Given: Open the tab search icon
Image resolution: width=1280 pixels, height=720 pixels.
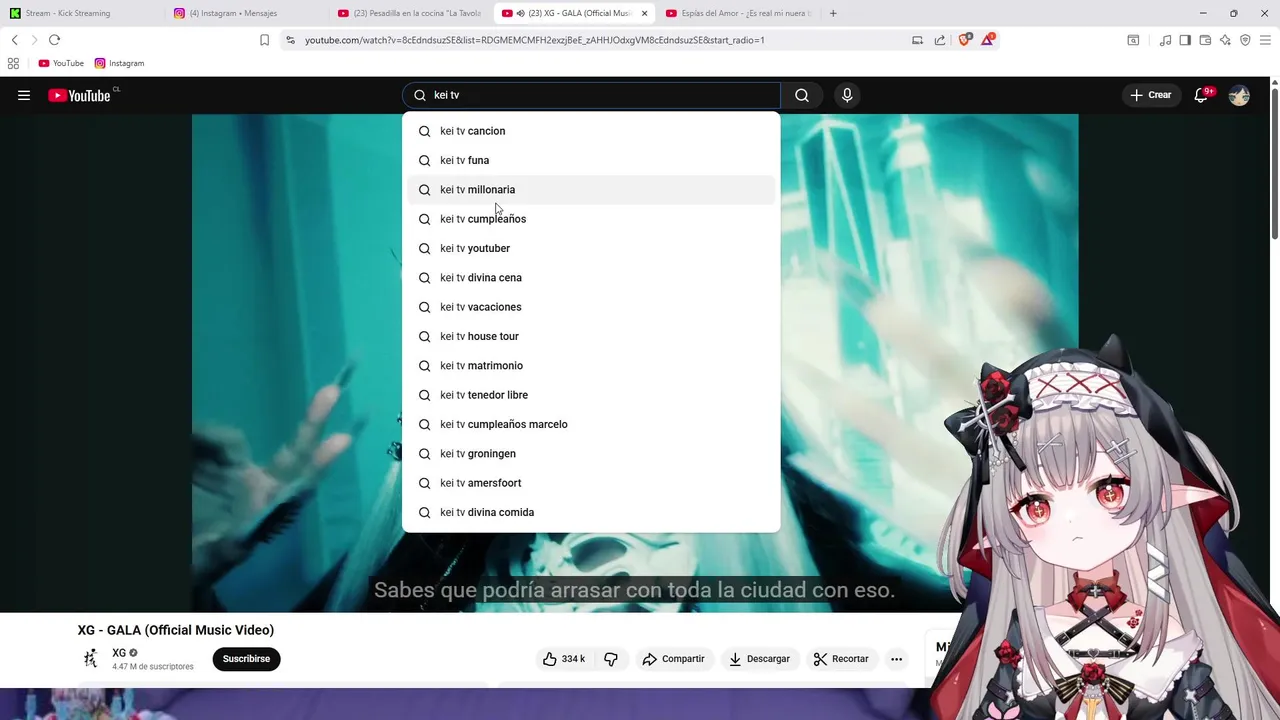Looking at the screenshot, I should (x=1133, y=40).
